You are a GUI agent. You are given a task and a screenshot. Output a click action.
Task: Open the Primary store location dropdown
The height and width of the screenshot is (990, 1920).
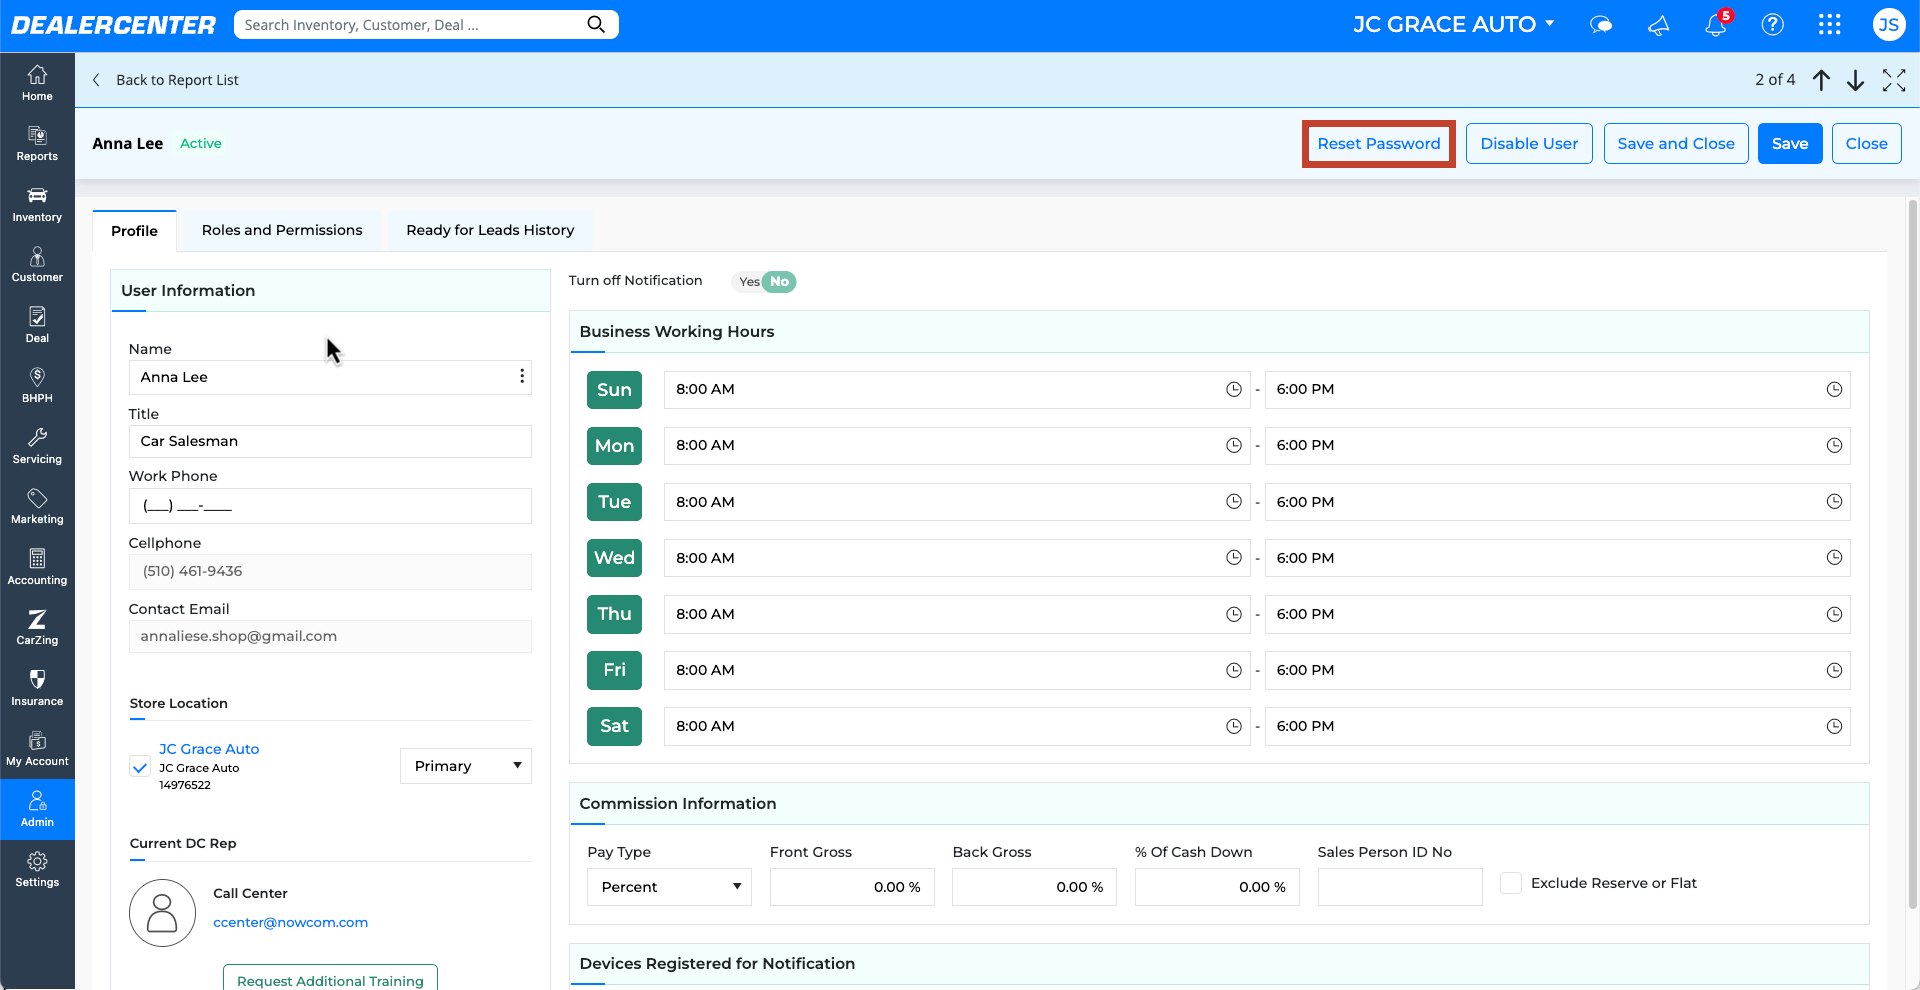pos(466,766)
